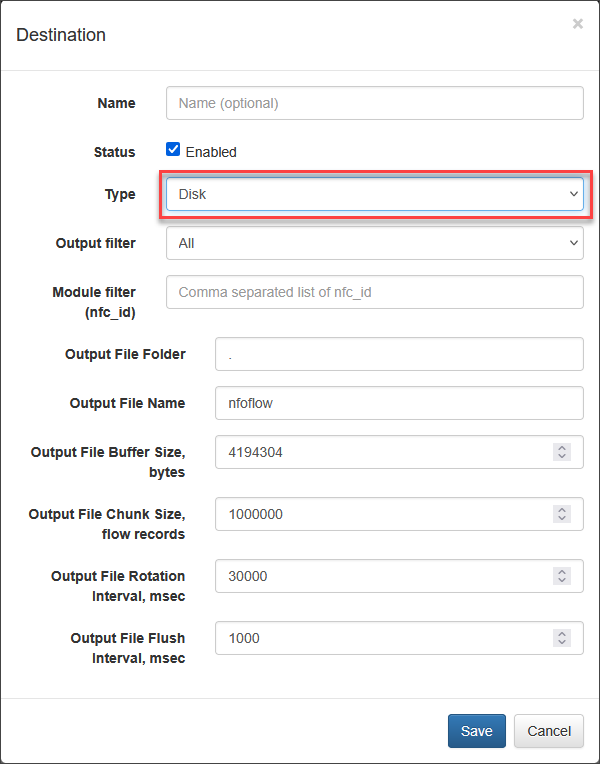The image size is (600, 764).
Task: Uncheck the Enabled status checkbox
Action: pyautogui.click(x=173, y=149)
